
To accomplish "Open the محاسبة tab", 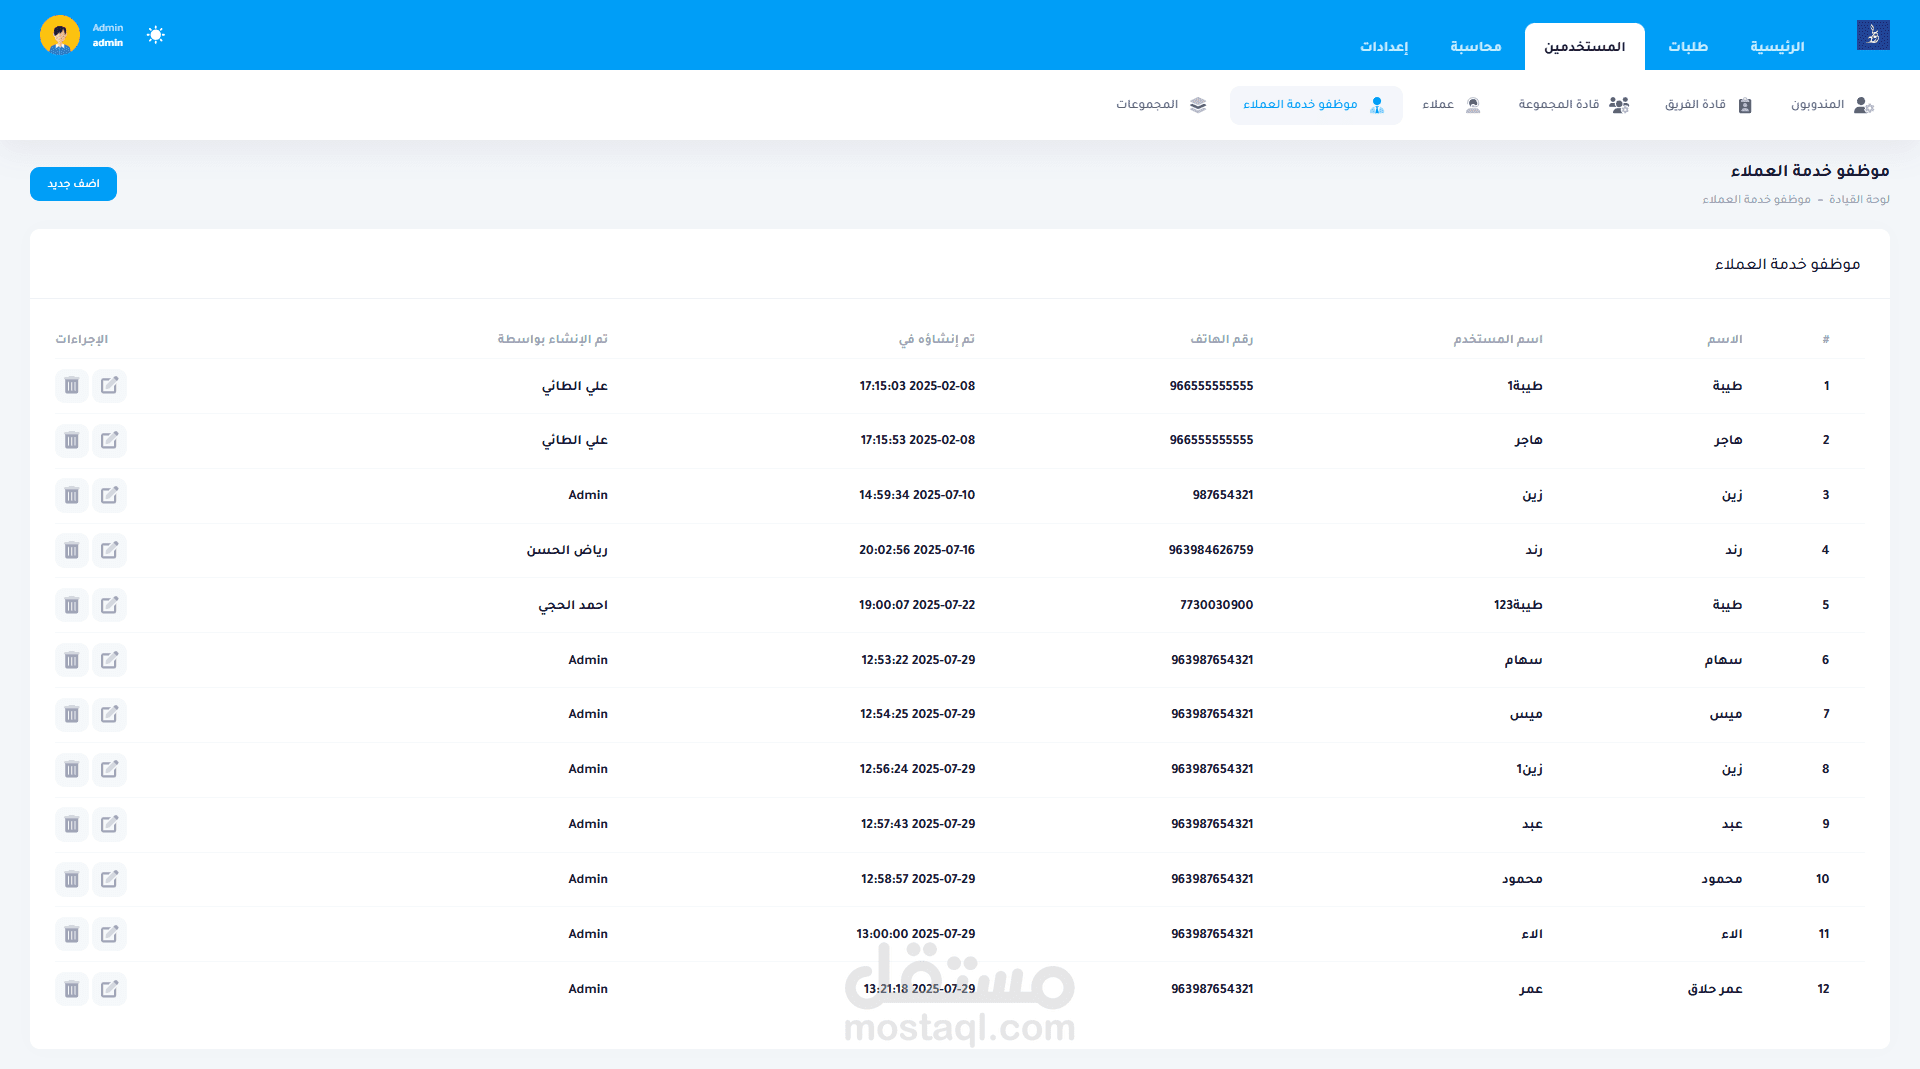I will 1476,47.
